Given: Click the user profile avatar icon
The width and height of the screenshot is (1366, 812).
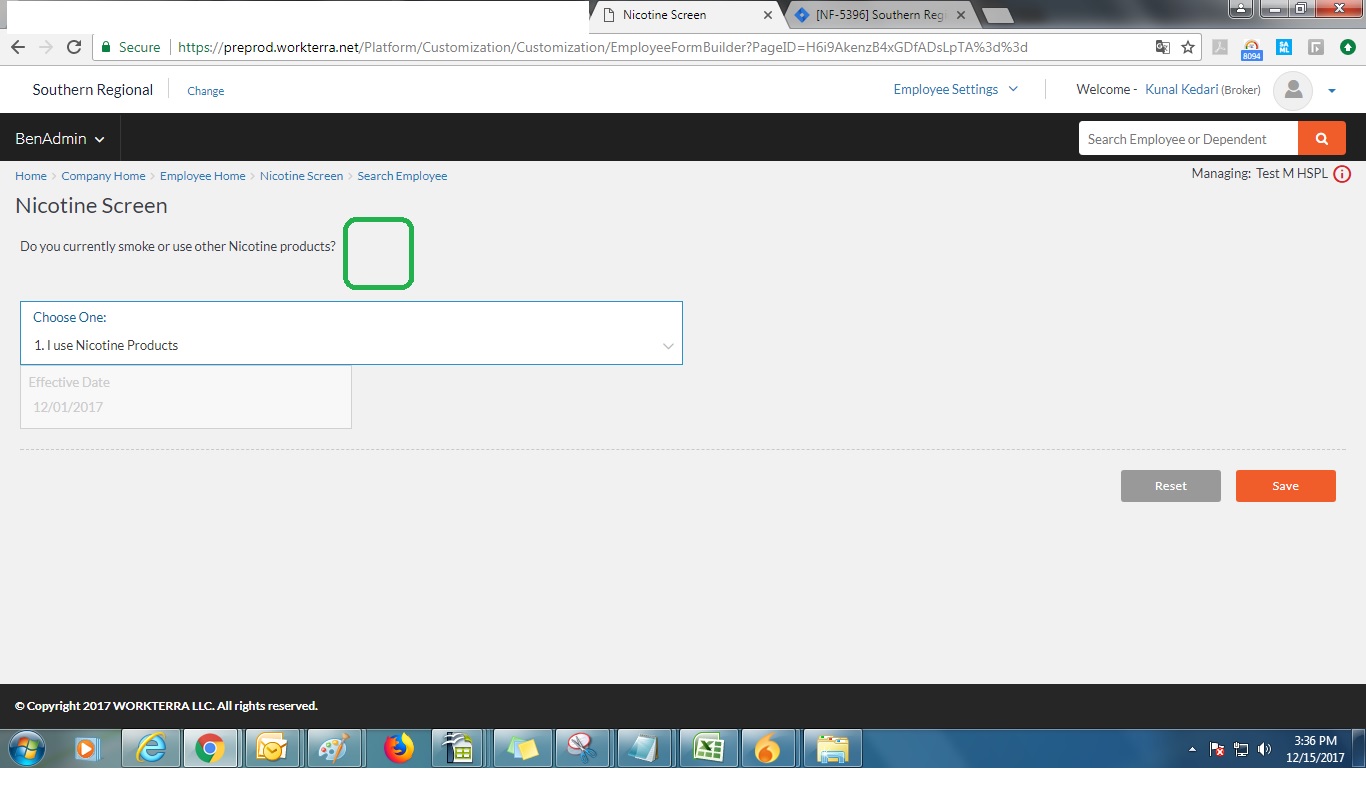Looking at the screenshot, I should 1292,90.
